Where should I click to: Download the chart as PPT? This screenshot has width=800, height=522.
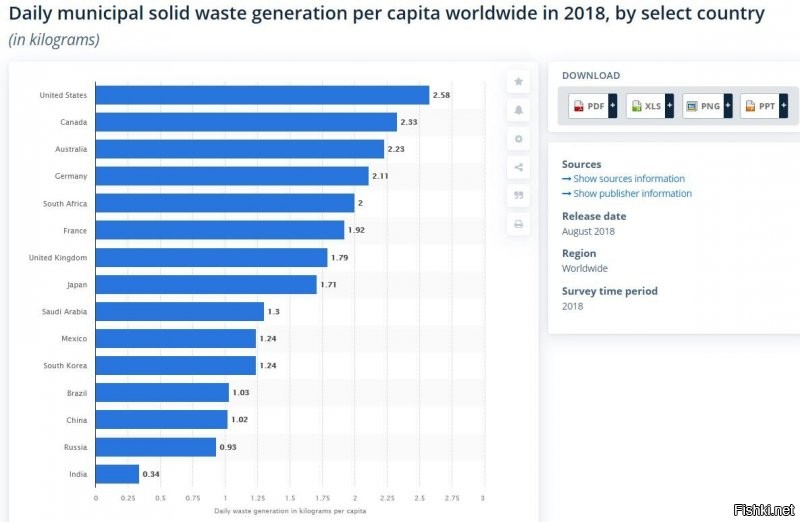(760, 106)
